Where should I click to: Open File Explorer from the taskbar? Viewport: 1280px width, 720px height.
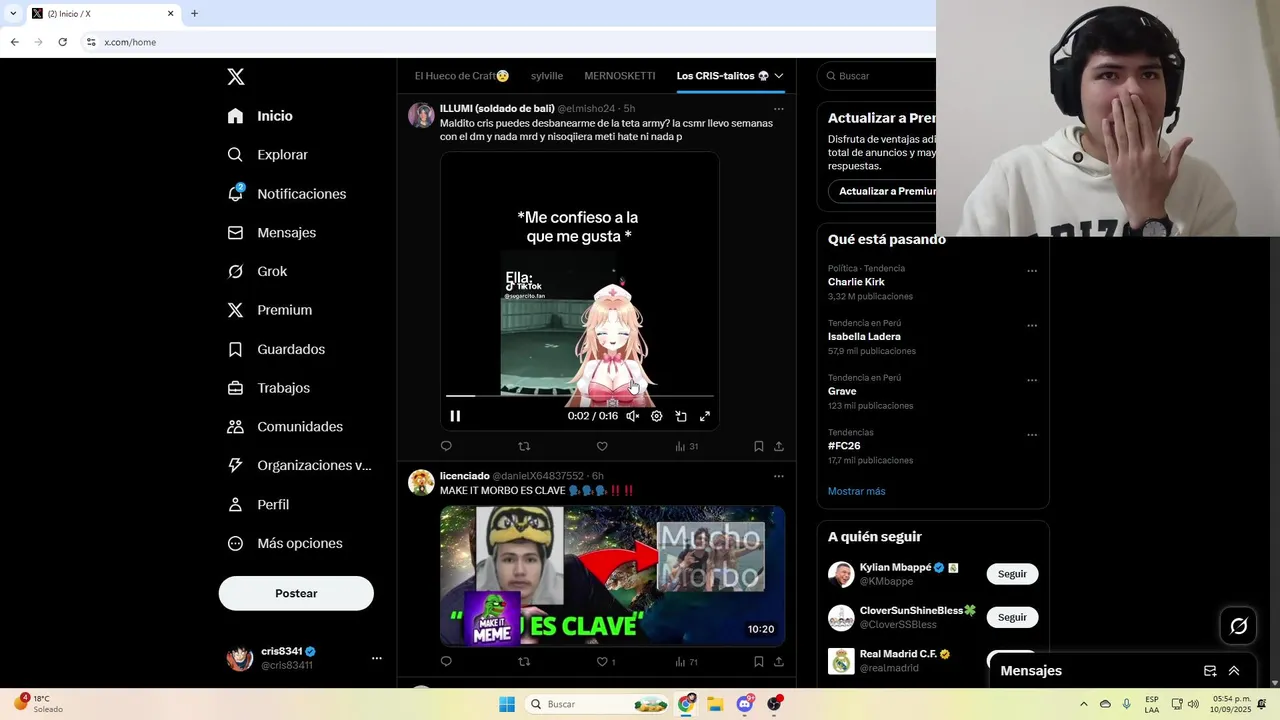pos(715,704)
